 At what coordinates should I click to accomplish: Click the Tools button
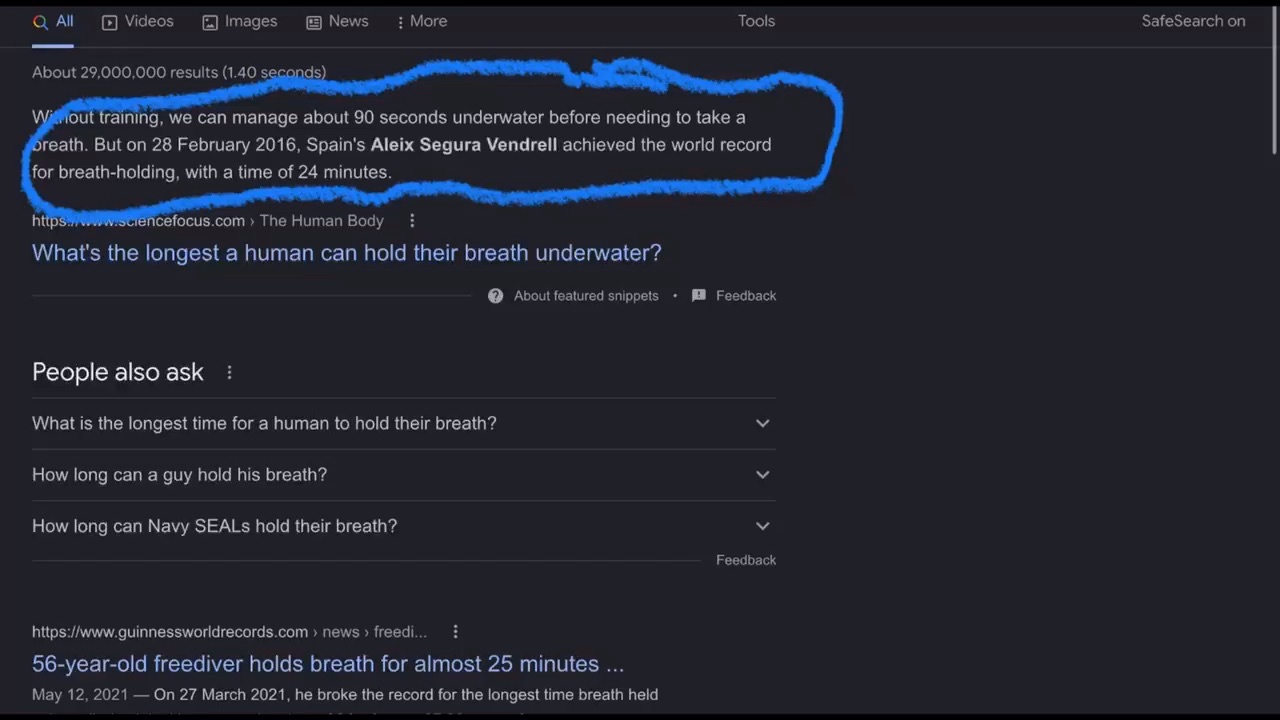756,21
